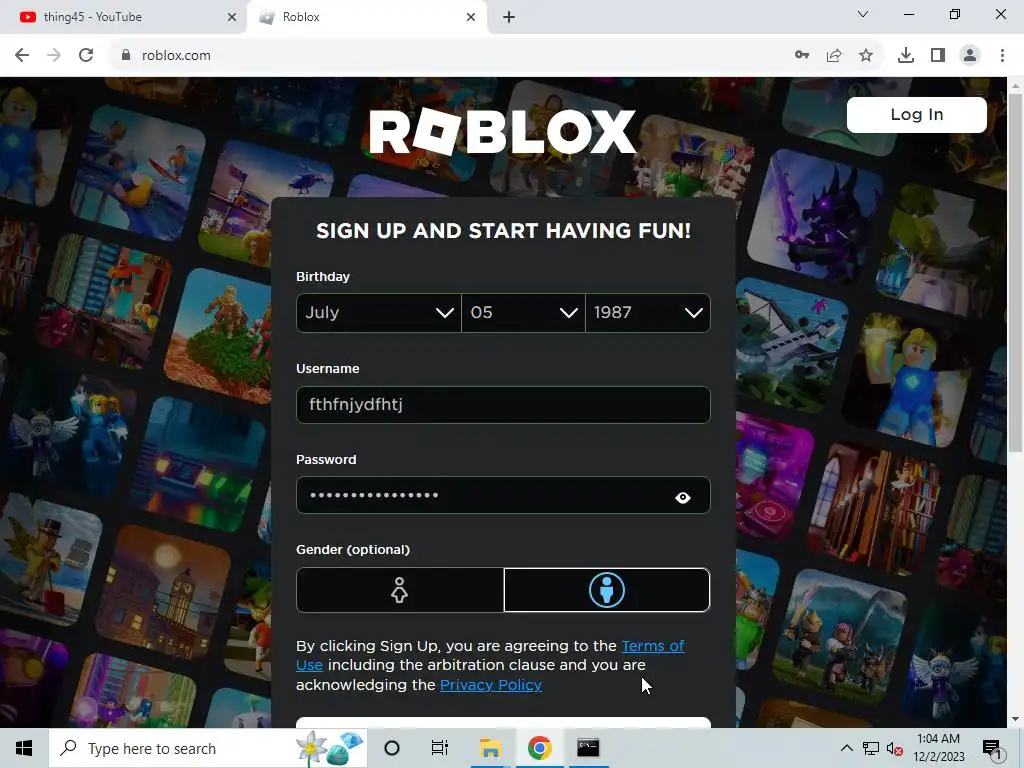Open Chrome downloads icon
This screenshot has width=1024, height=768.
point(906,56)
